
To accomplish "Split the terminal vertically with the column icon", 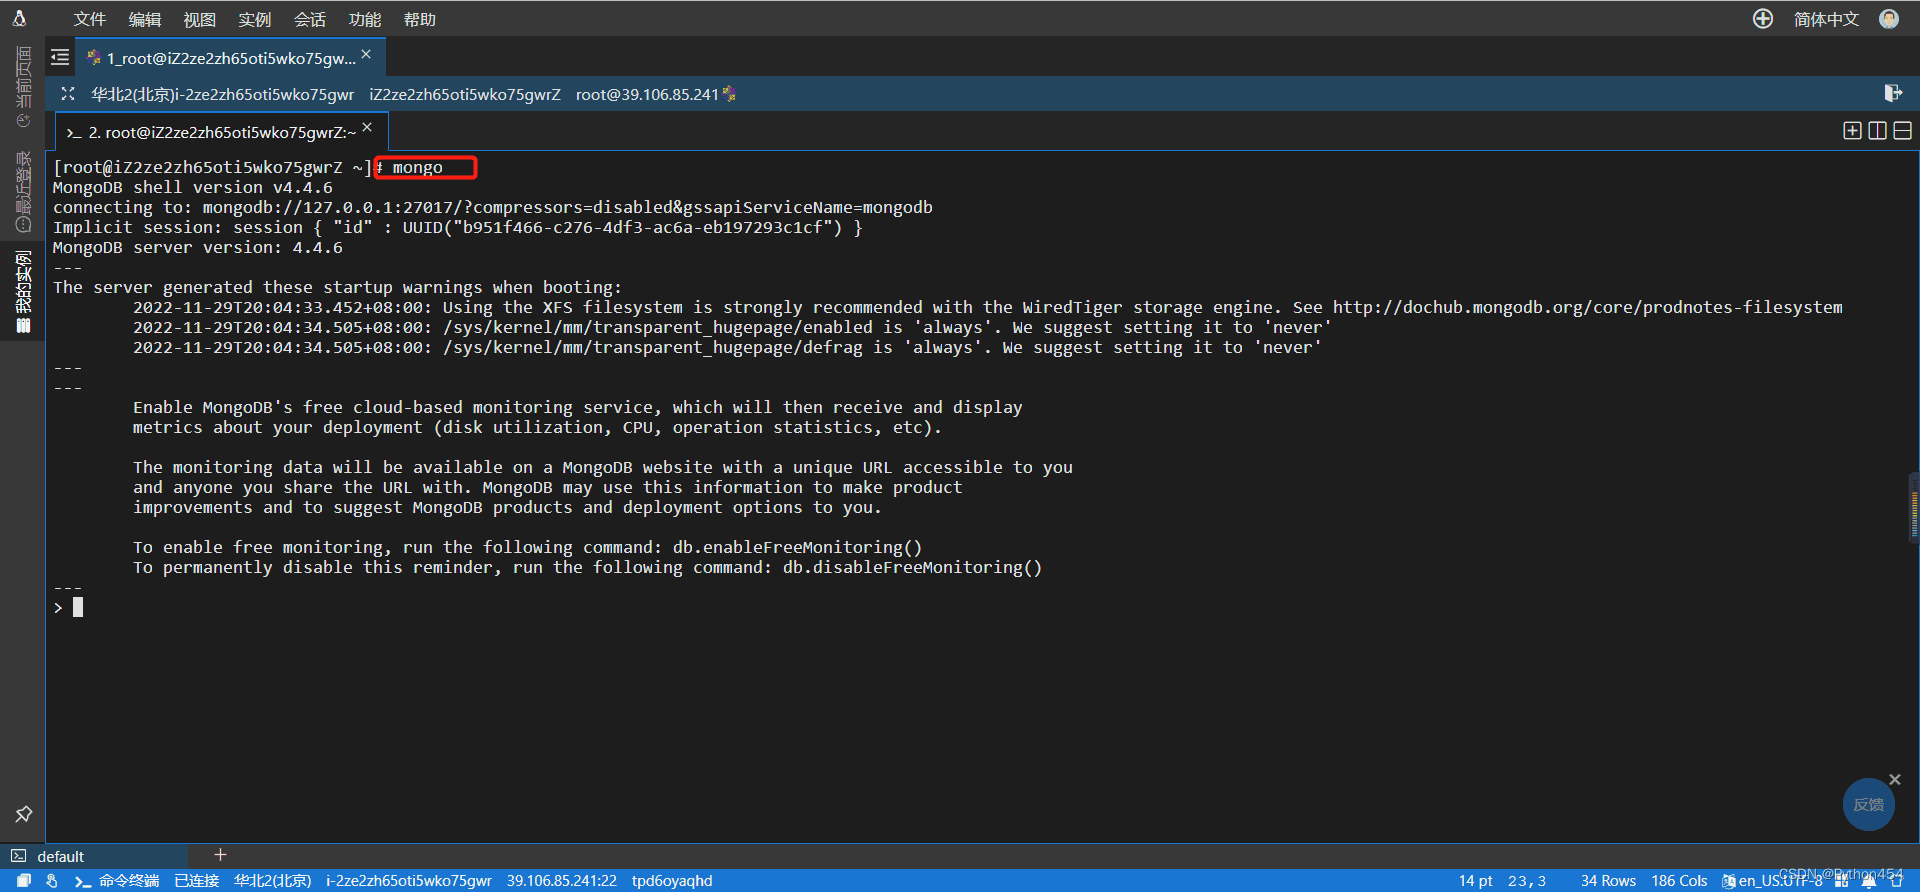I will click(1877, 131).
